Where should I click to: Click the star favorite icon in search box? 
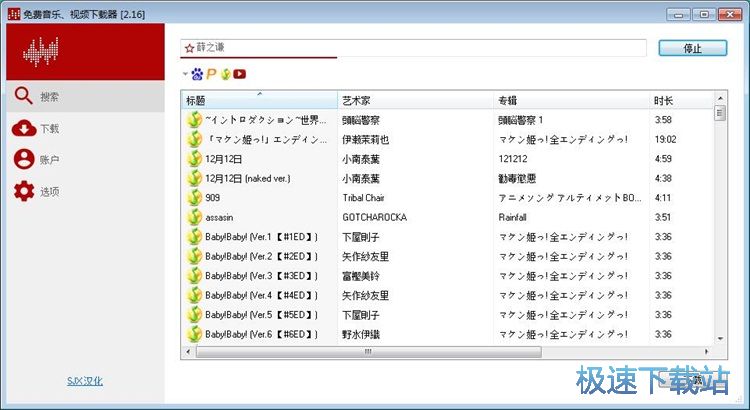[x=189, y=48]
